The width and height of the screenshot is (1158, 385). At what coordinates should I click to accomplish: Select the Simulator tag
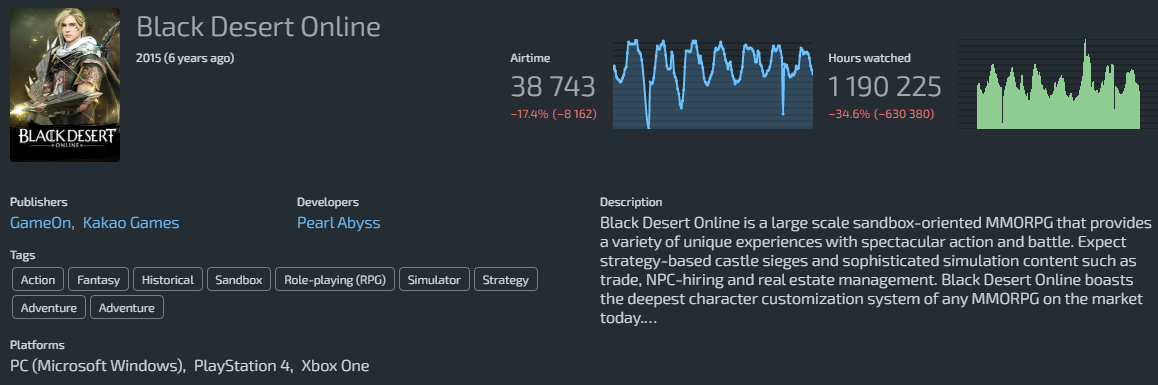point(435,280)
